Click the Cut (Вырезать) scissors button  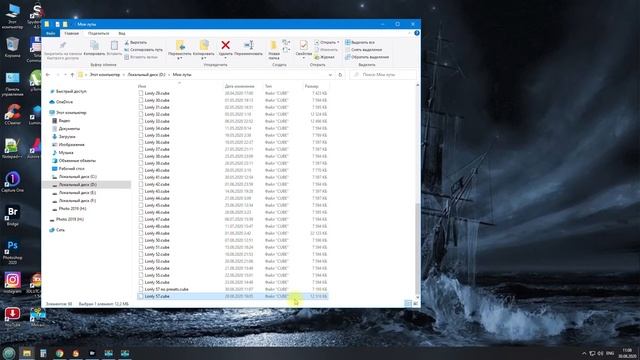pos(136,42)
